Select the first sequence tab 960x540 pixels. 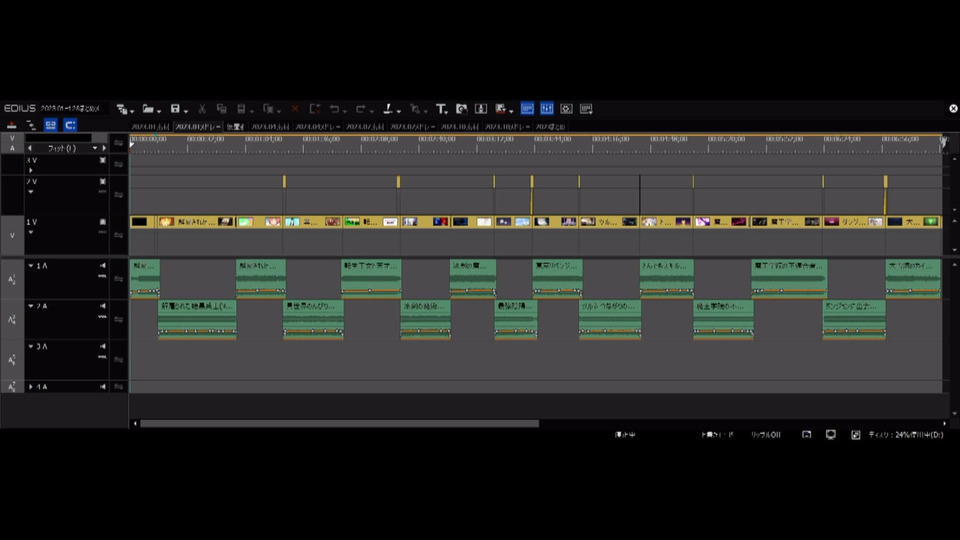click(x=150, y=127)
